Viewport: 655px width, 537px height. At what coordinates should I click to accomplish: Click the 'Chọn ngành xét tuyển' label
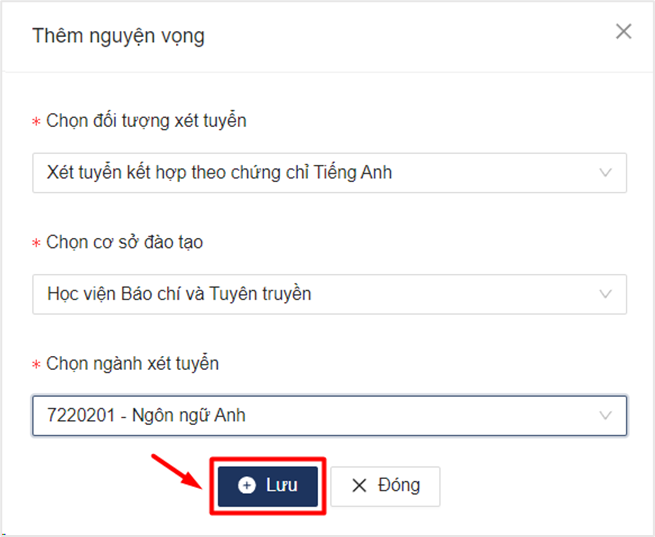pyautogui.click(x=132, y=364)
